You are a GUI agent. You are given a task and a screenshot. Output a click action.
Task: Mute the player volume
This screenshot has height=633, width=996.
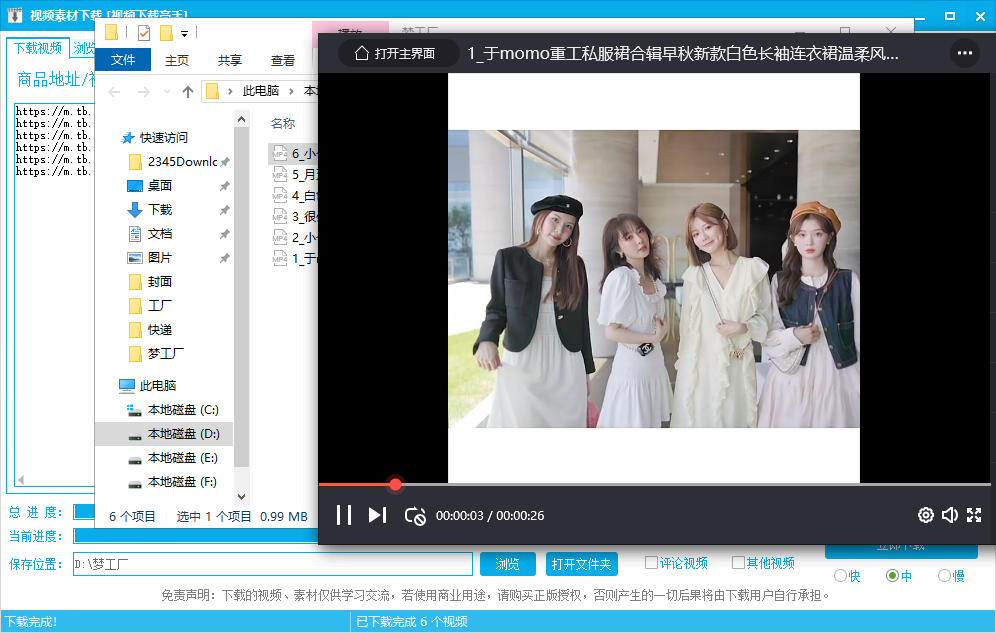[950, 515]
